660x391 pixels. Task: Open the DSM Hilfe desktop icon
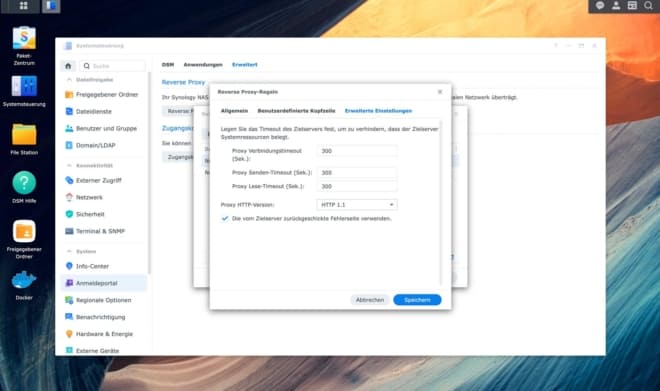point(24,188)
